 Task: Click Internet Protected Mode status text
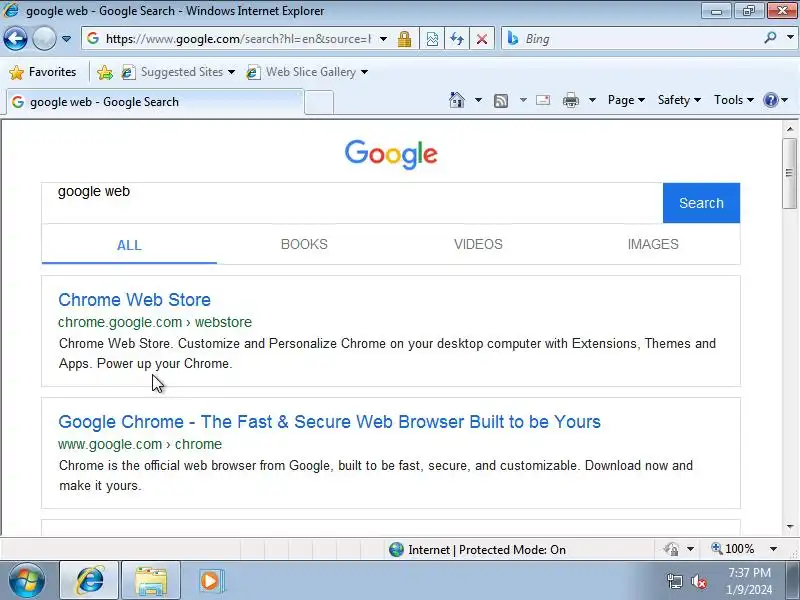487,550
